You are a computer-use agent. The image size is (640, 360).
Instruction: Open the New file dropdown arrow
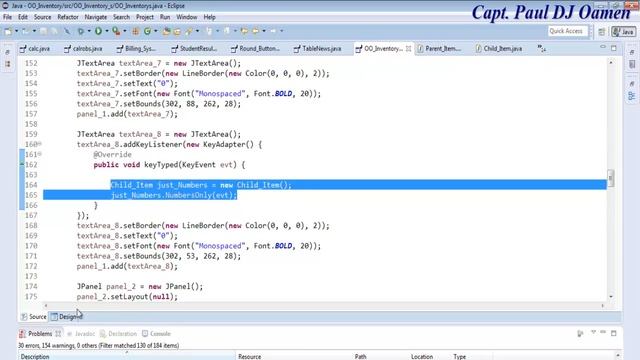[16, 31]
